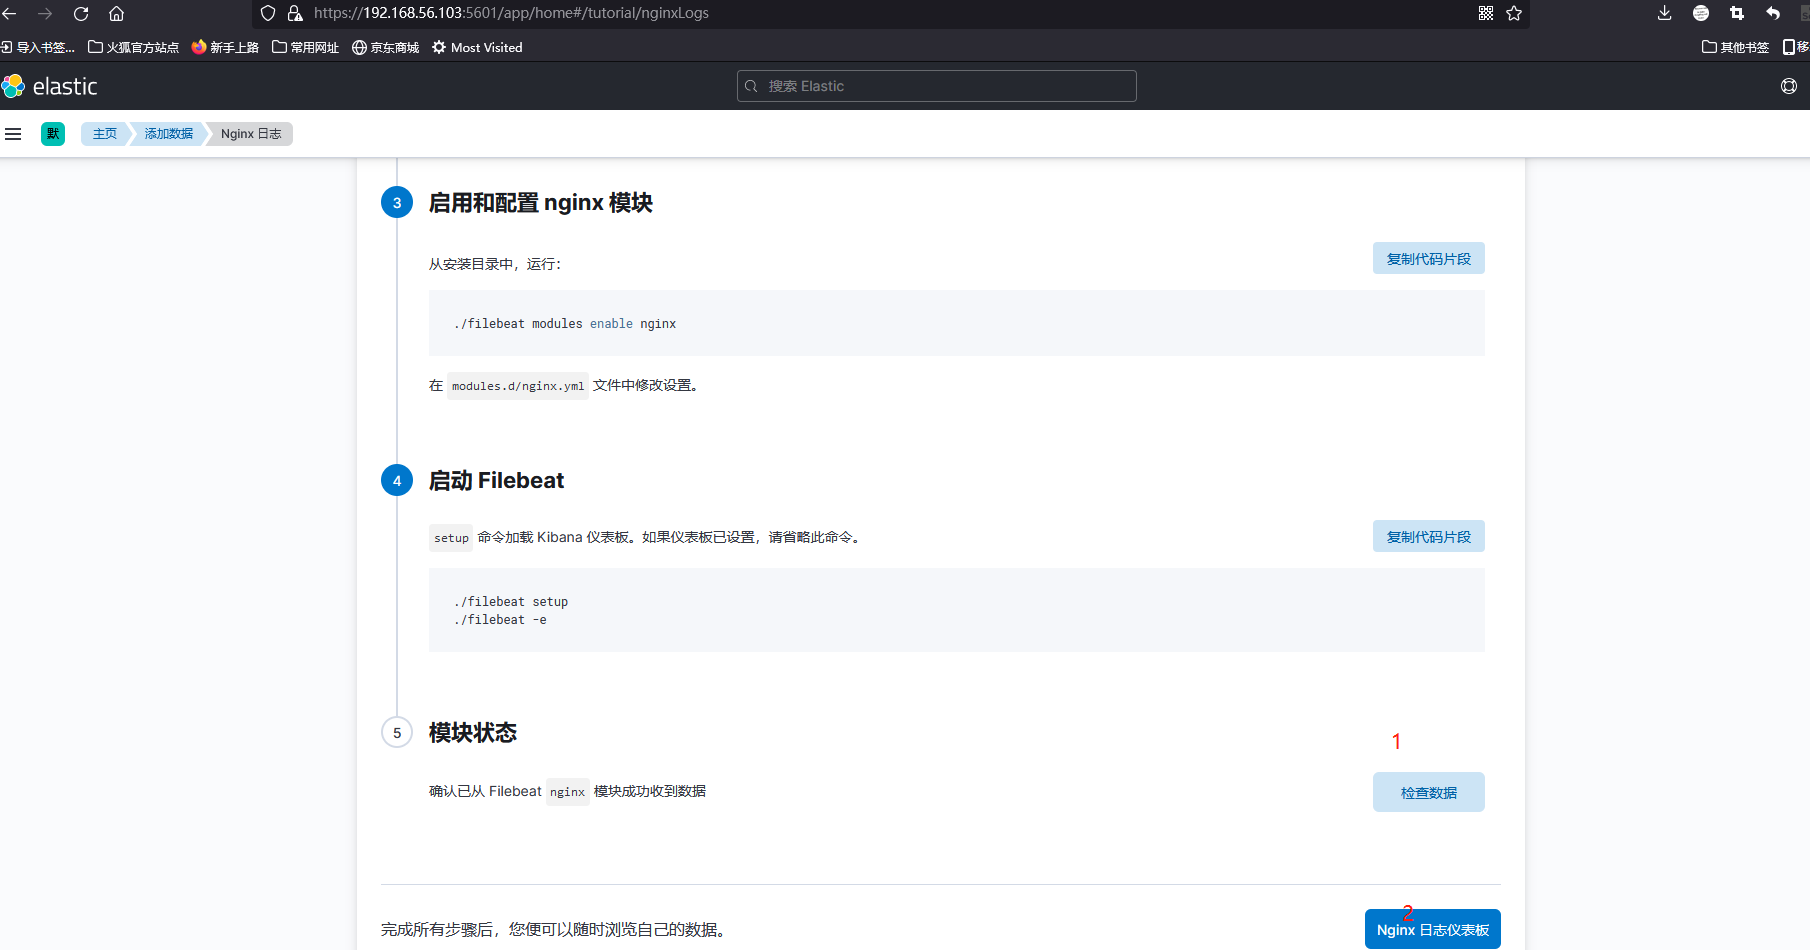The width and height of the screenshot is (1810, 950).
Task: Click the browser forward arrow
Action: click(x=45, y=13)
